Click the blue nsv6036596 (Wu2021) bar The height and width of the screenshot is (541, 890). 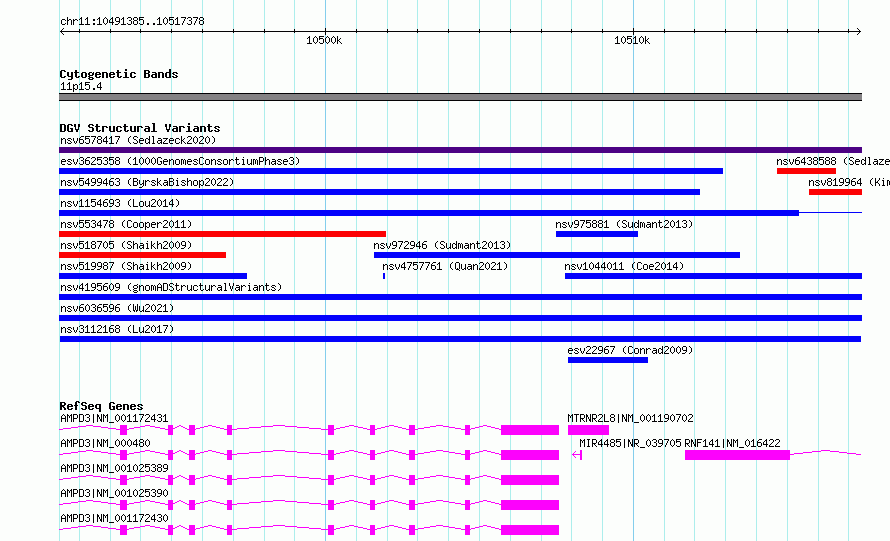click(x=460, y=318)
